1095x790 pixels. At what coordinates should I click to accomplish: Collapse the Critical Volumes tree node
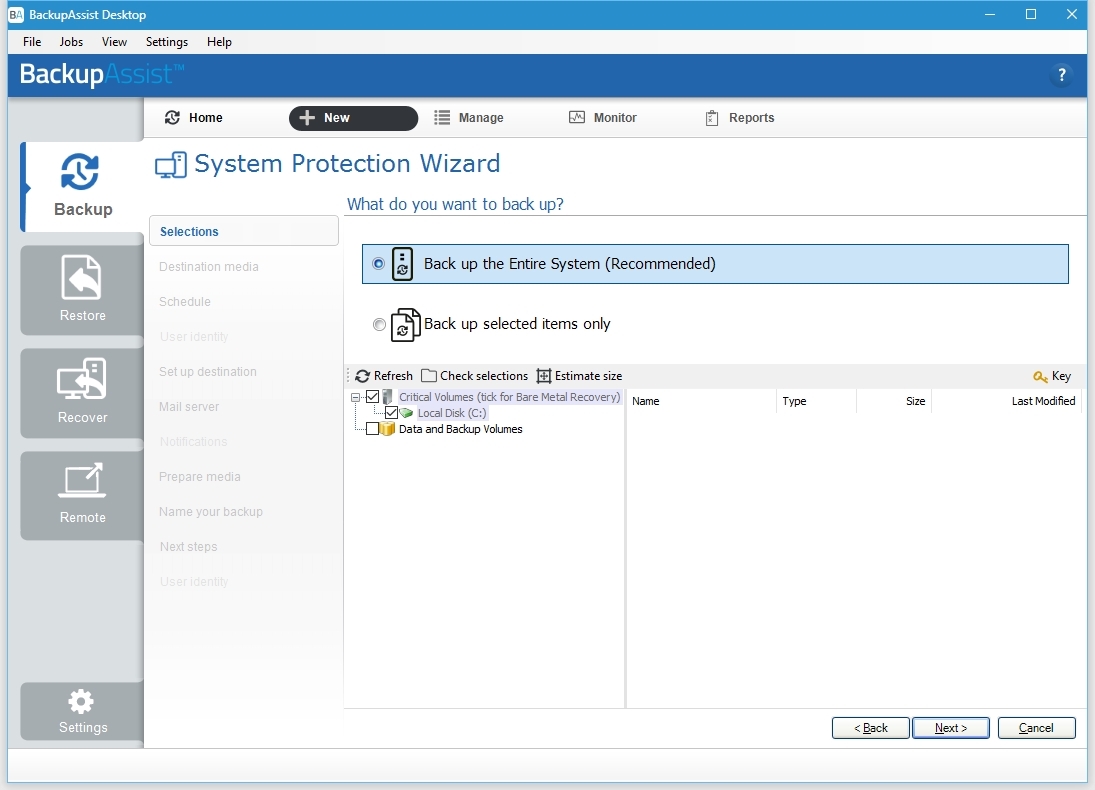pyautogui.click(x=355, y=397)
